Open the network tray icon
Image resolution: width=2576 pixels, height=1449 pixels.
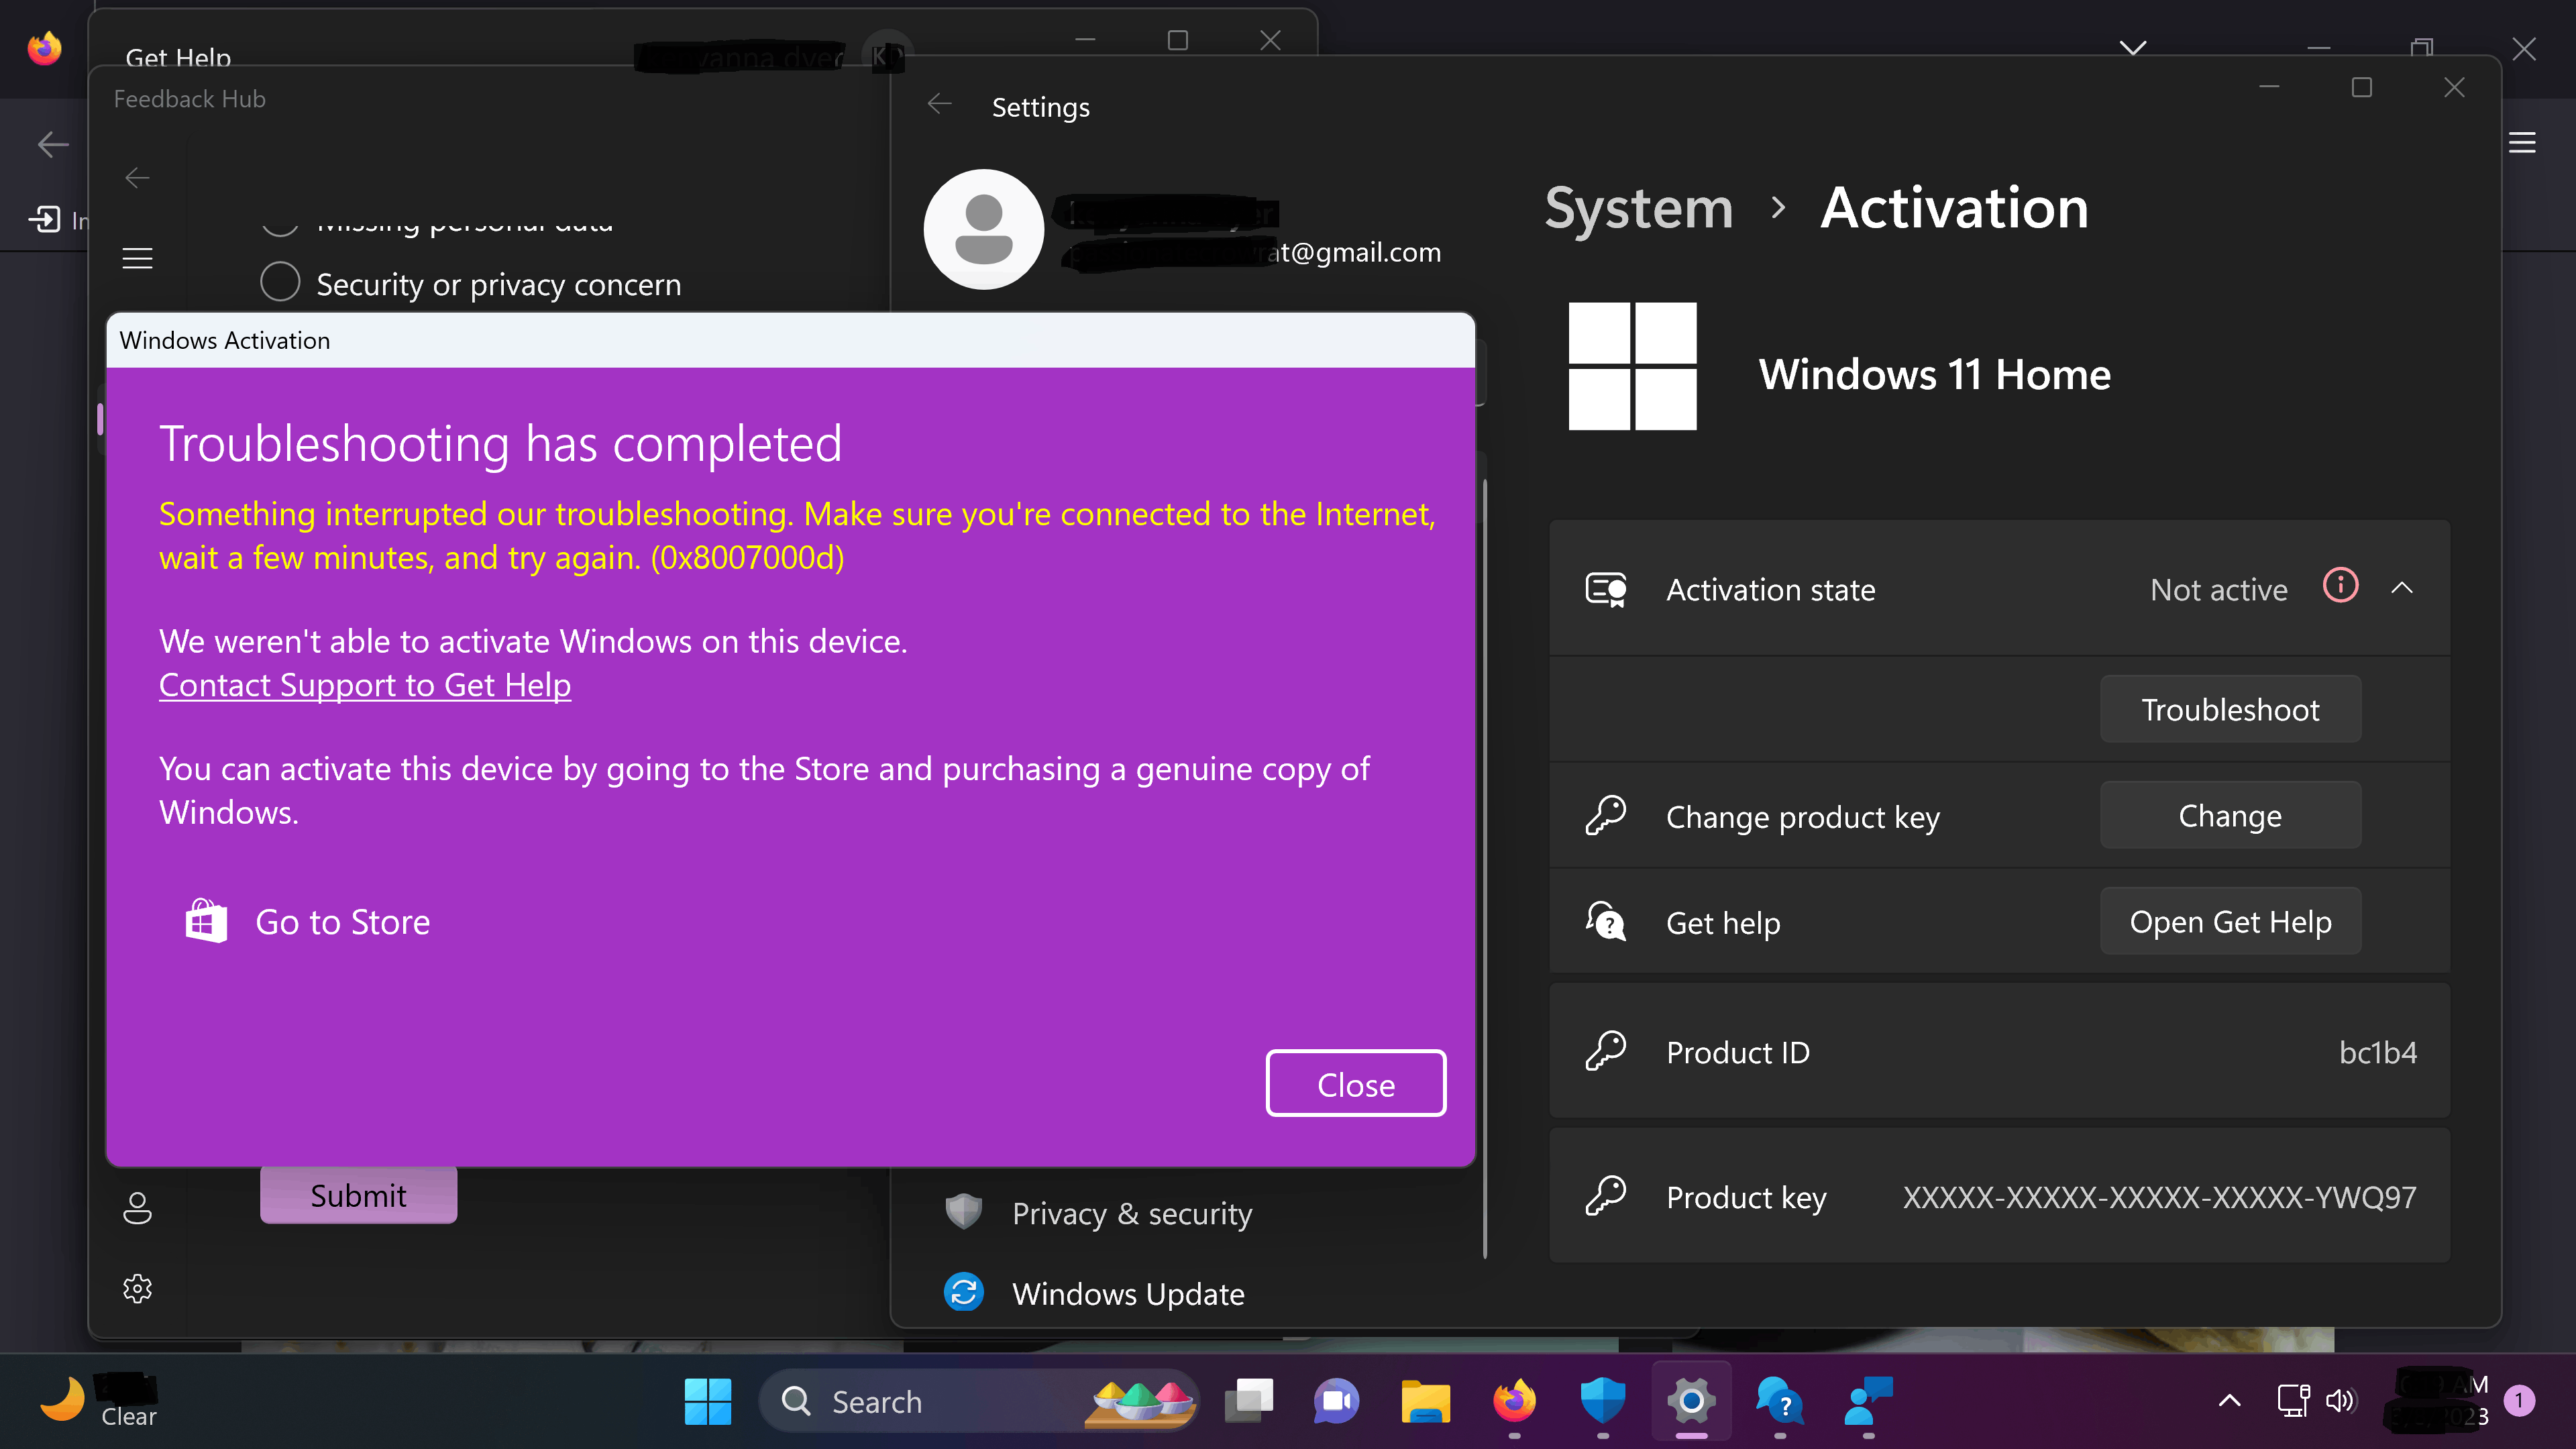click(2293, 1402)
